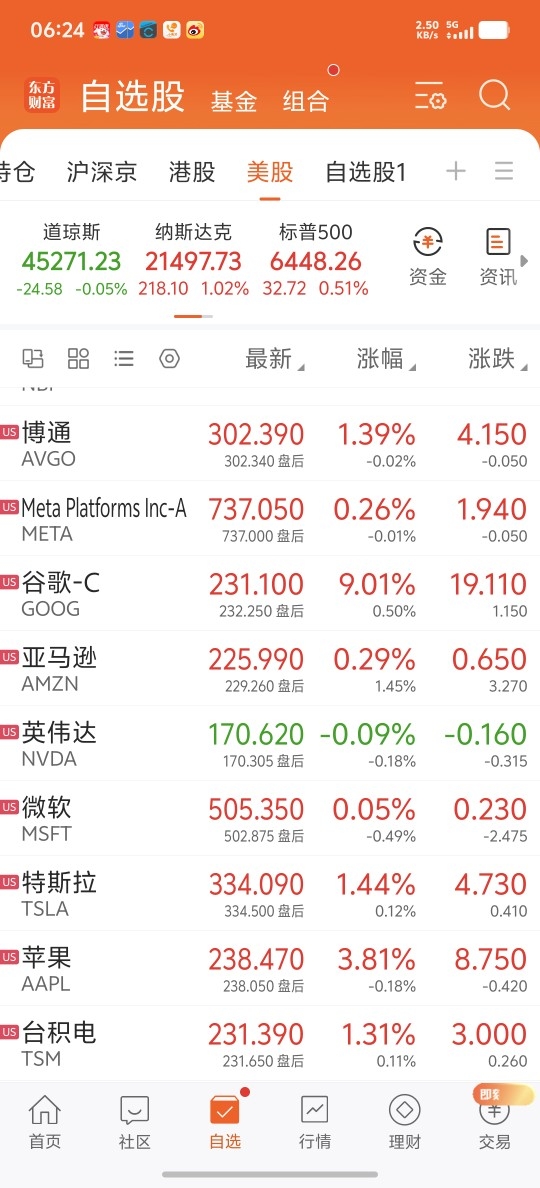The image size is (540, 1188).
Task: Open watchlist settings list-gear icon
Action: pos(431,97)
